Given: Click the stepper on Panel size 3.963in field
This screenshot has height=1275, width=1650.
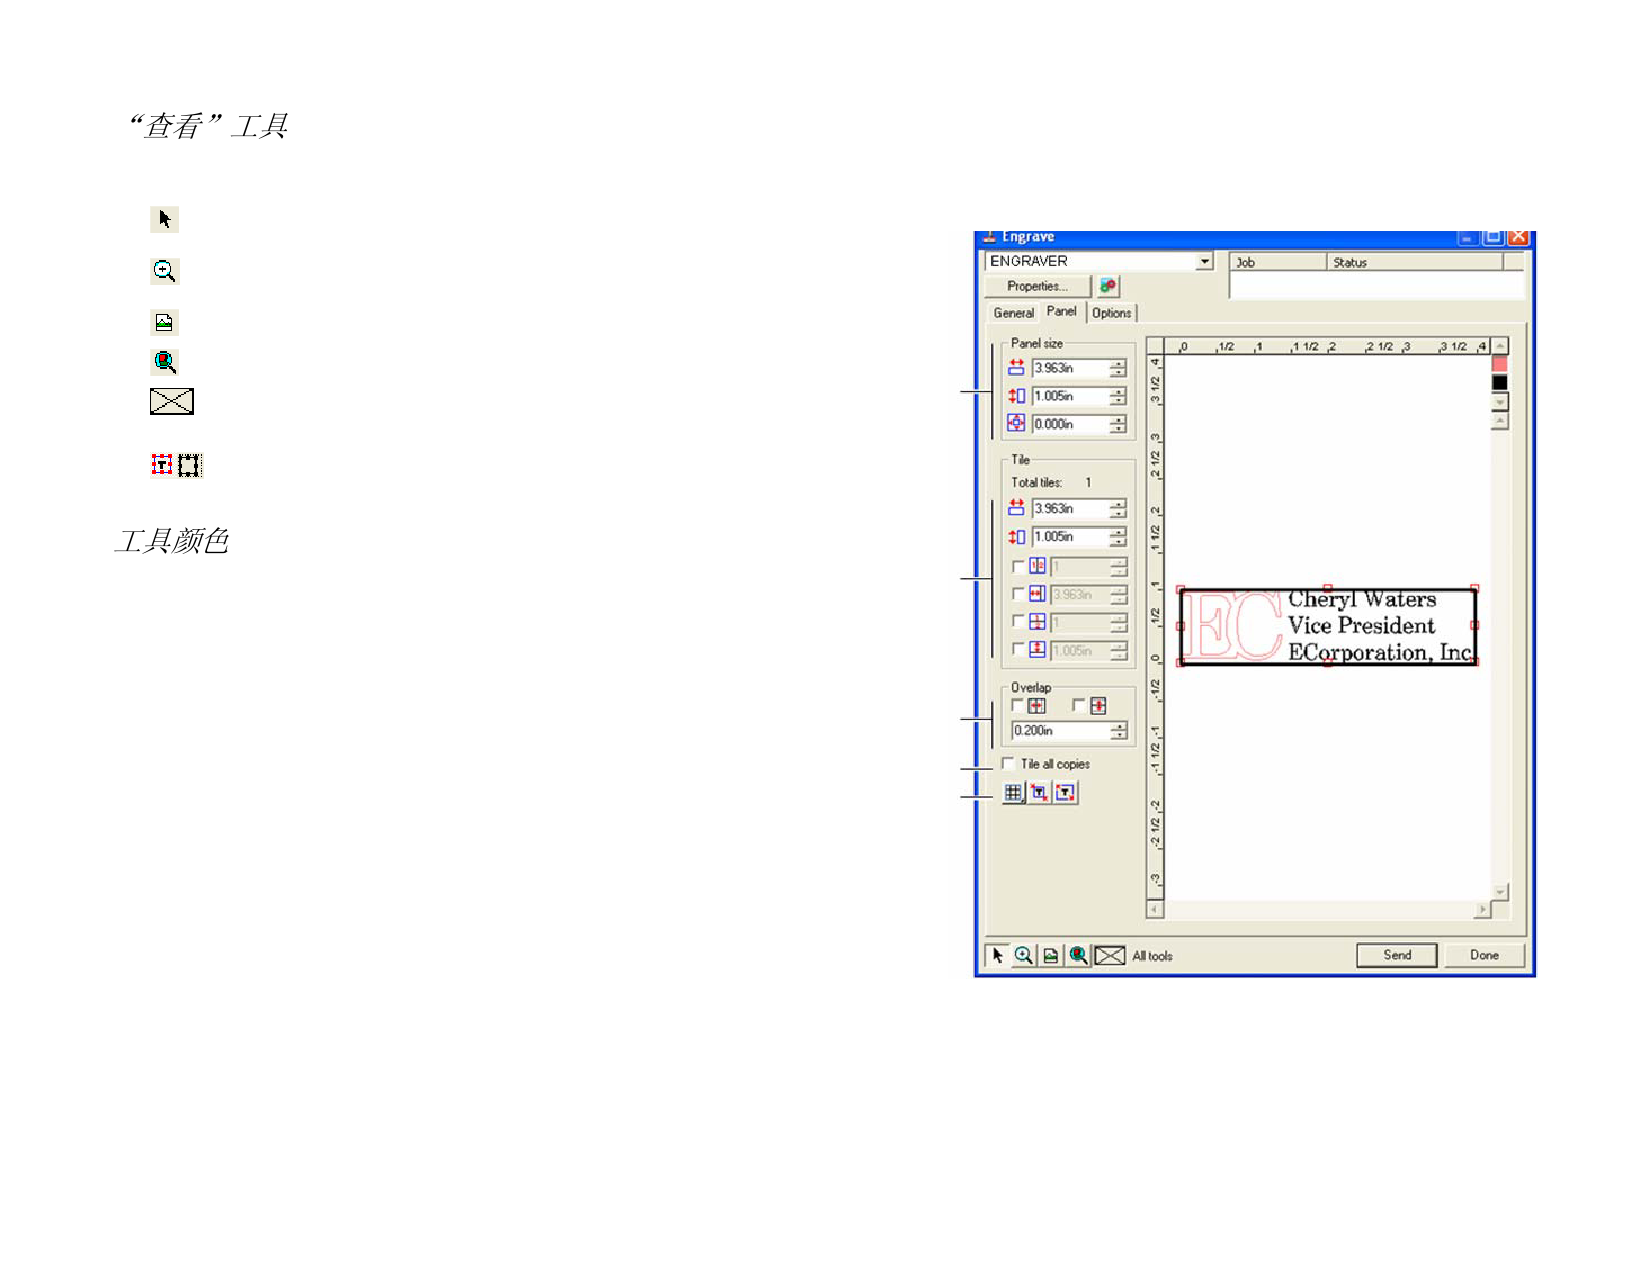Looking at the screenshot, I should (1118, 368).
